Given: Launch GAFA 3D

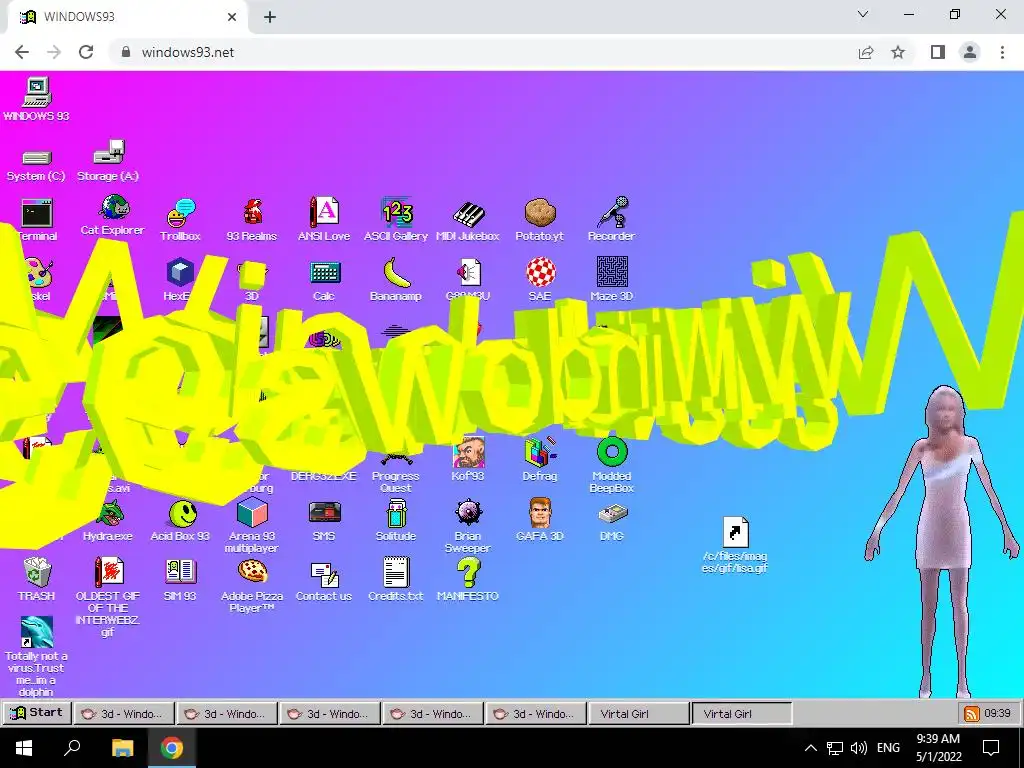Looking at the screenshot, I should click(540, 513).
